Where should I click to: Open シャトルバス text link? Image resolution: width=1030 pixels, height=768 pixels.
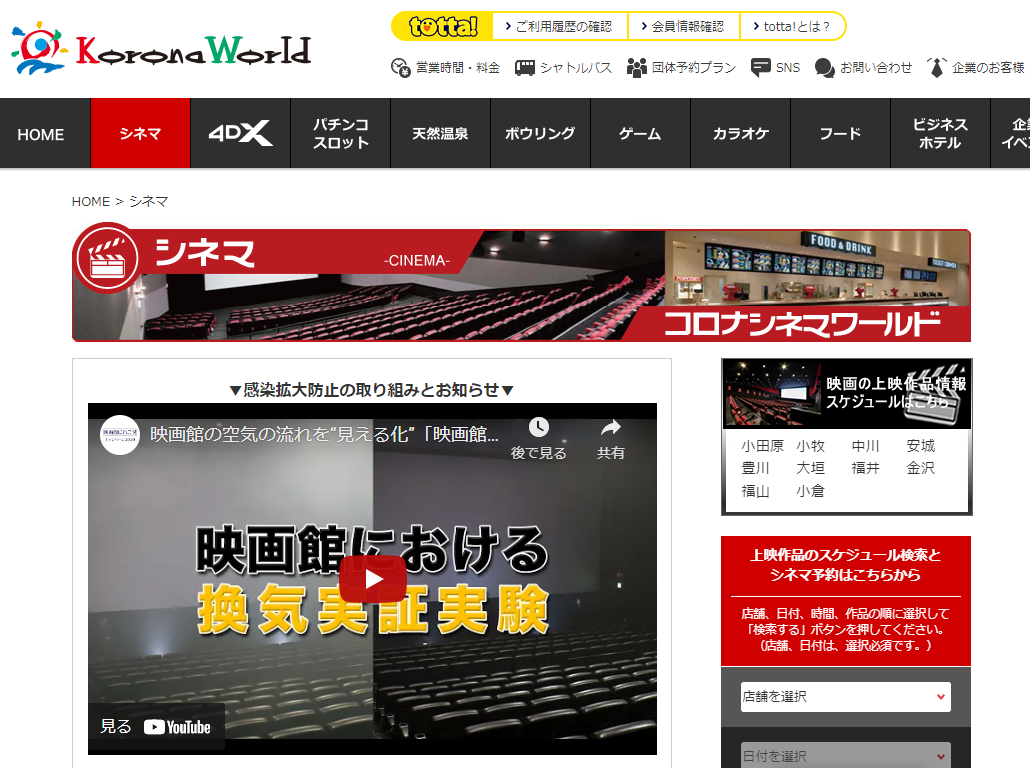(575, 67)
